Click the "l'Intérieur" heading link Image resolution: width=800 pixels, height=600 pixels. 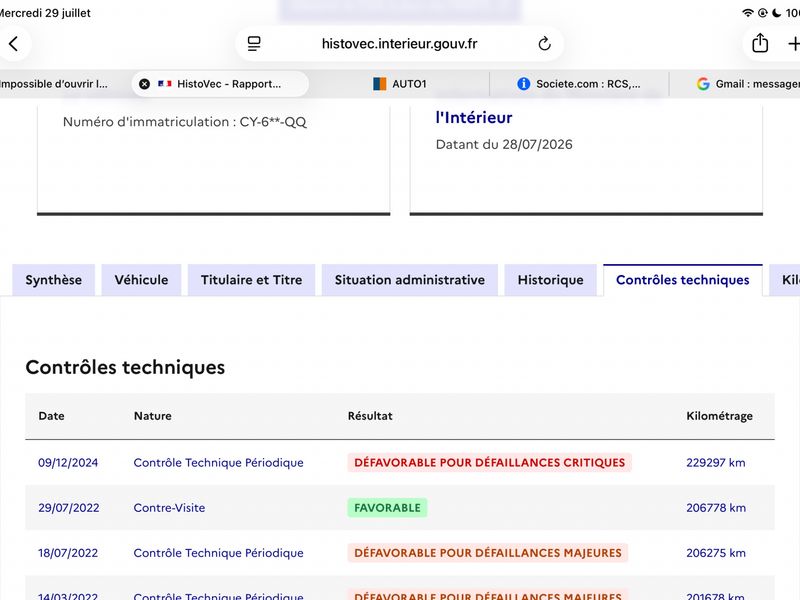tap(473, 118)
